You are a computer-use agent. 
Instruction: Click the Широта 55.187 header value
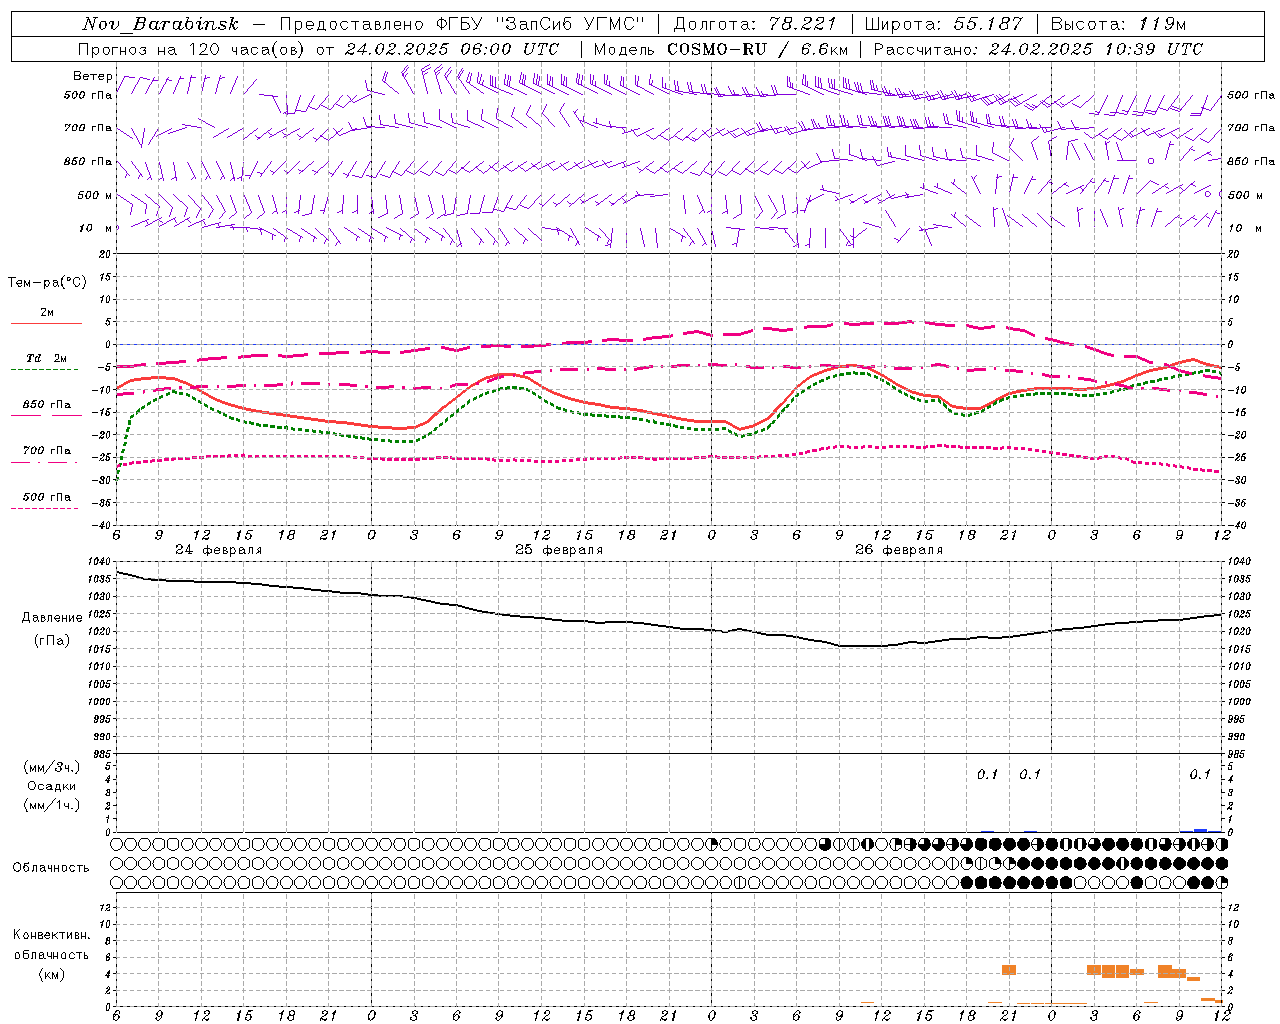coord(943,24)
